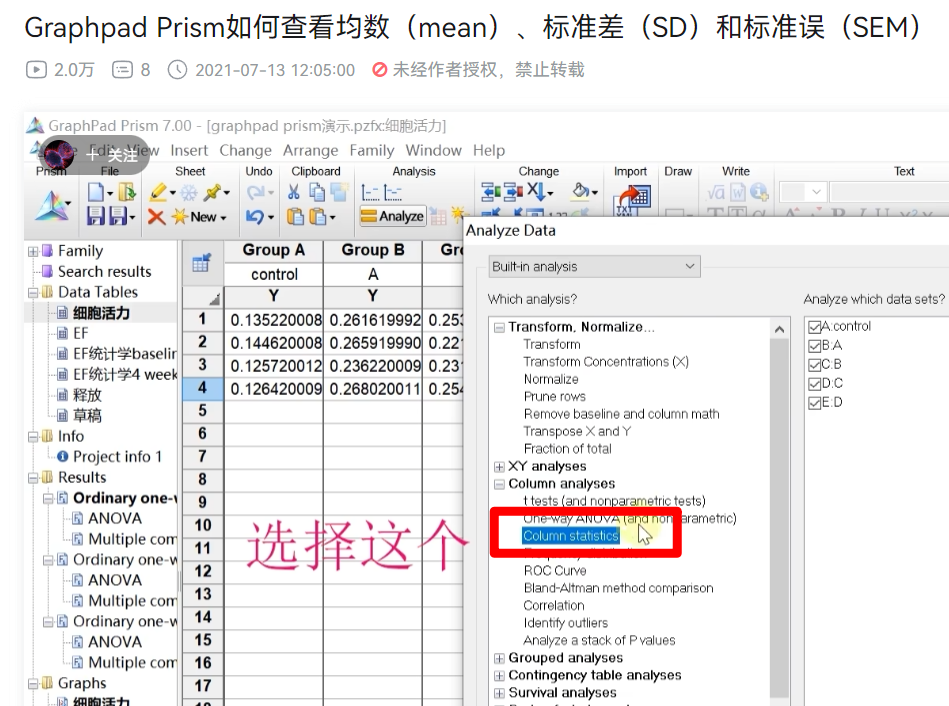Image resolution: width=949 pixels, height=706 pixels.
Task: Open the Family menu
Action: (372, 150)
